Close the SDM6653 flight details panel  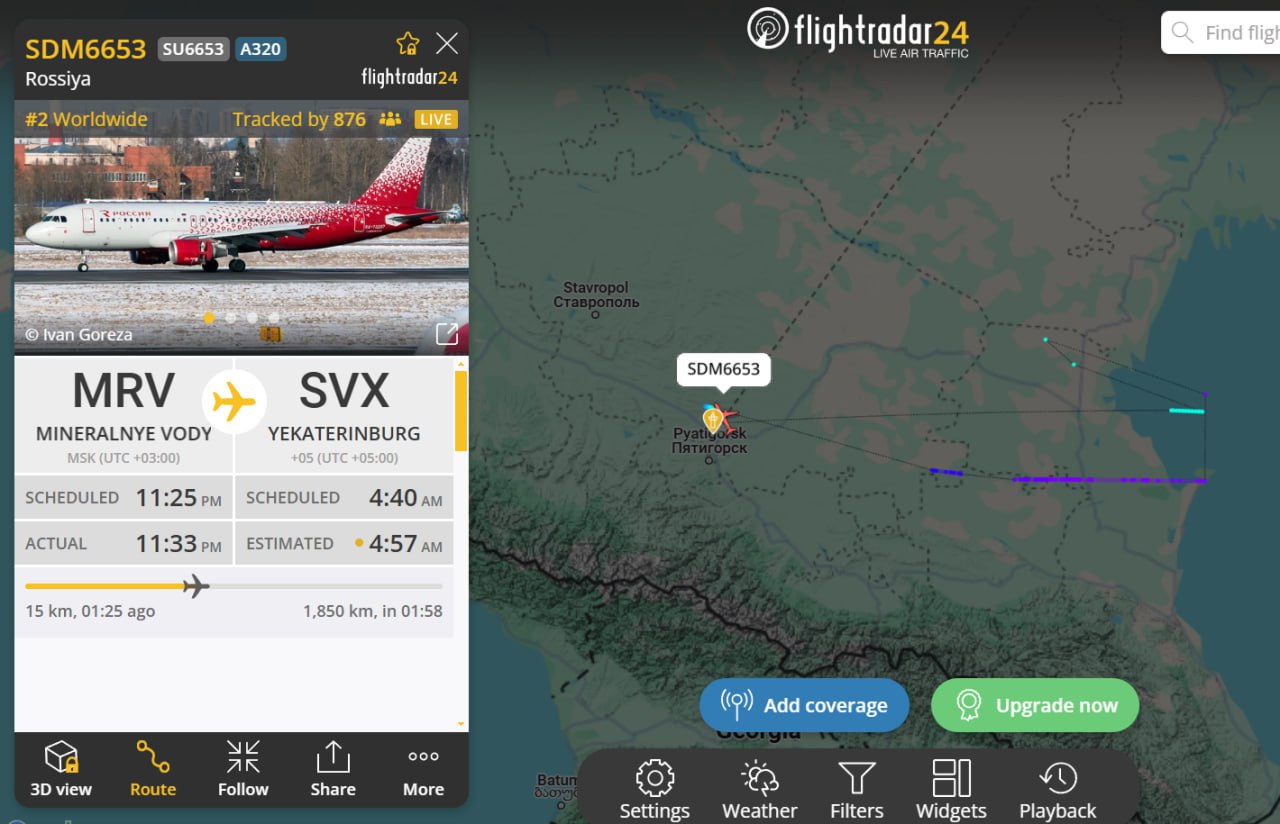point(447,44)
